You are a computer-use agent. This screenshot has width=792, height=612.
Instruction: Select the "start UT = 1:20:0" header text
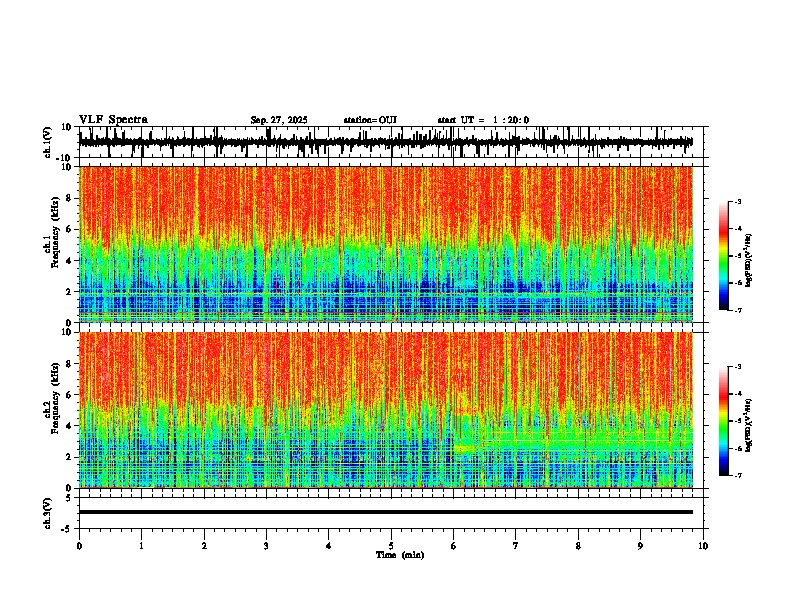click(x=483, y=120)
